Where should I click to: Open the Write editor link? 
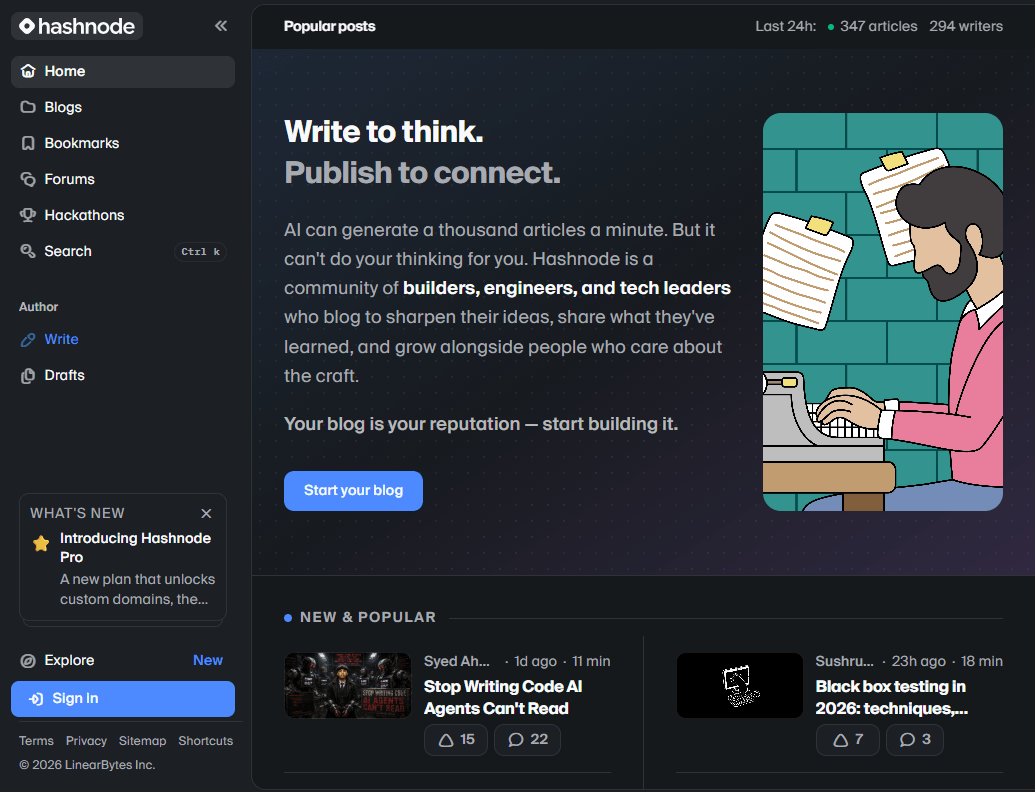coord(123,339)
